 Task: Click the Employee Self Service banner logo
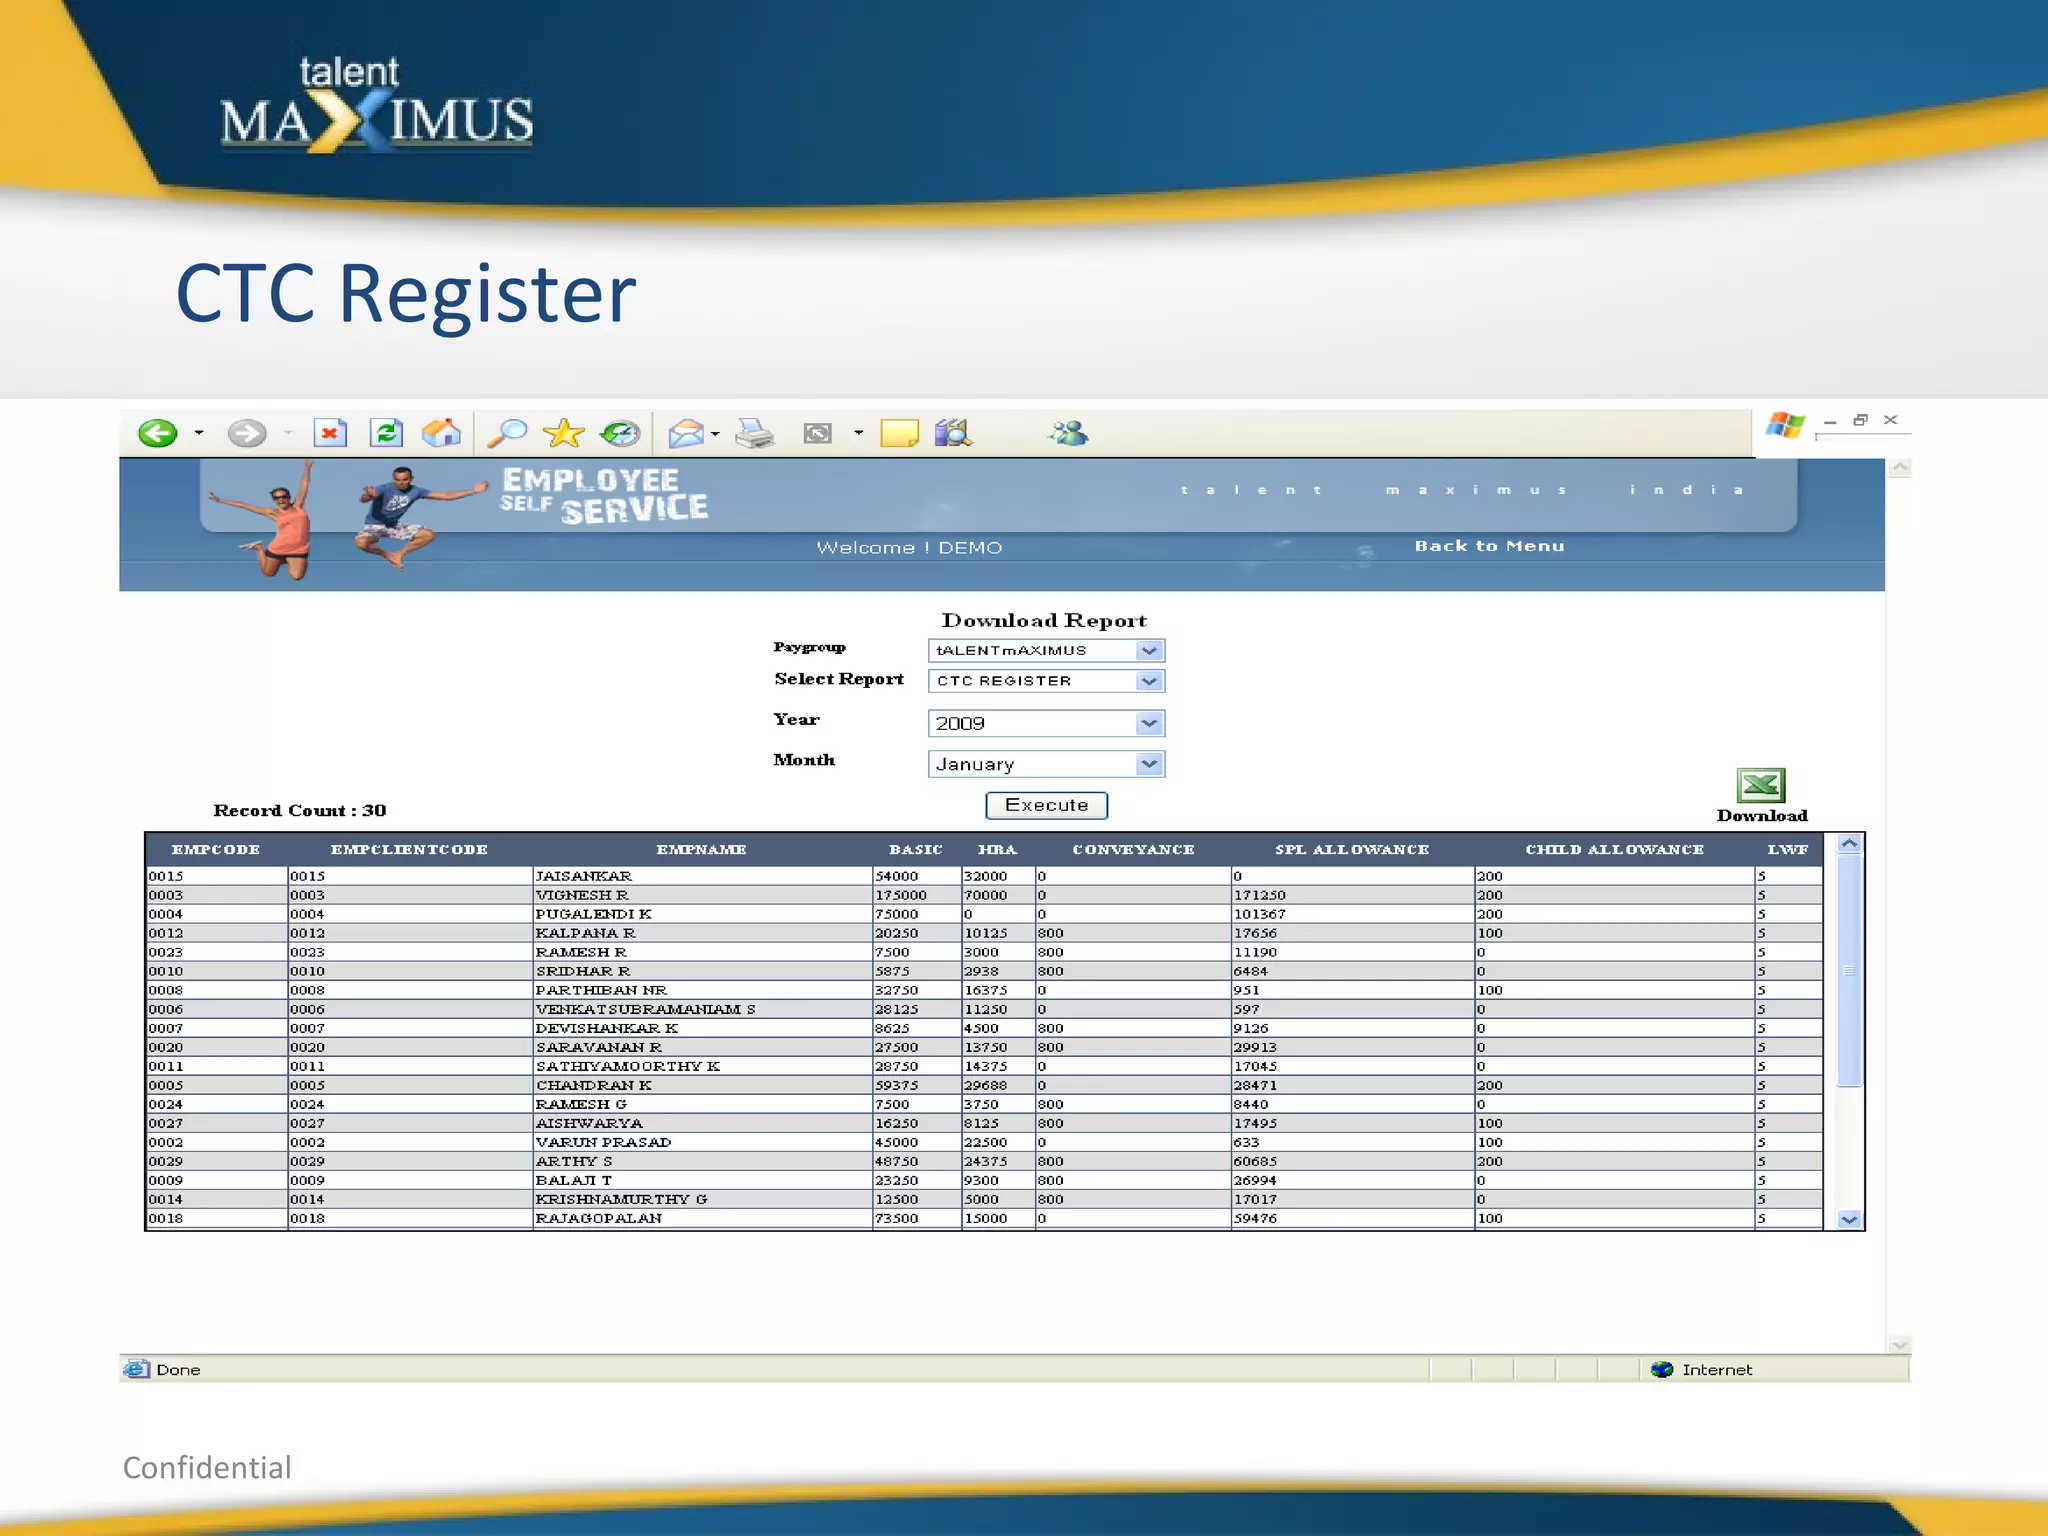pos(604,495)
